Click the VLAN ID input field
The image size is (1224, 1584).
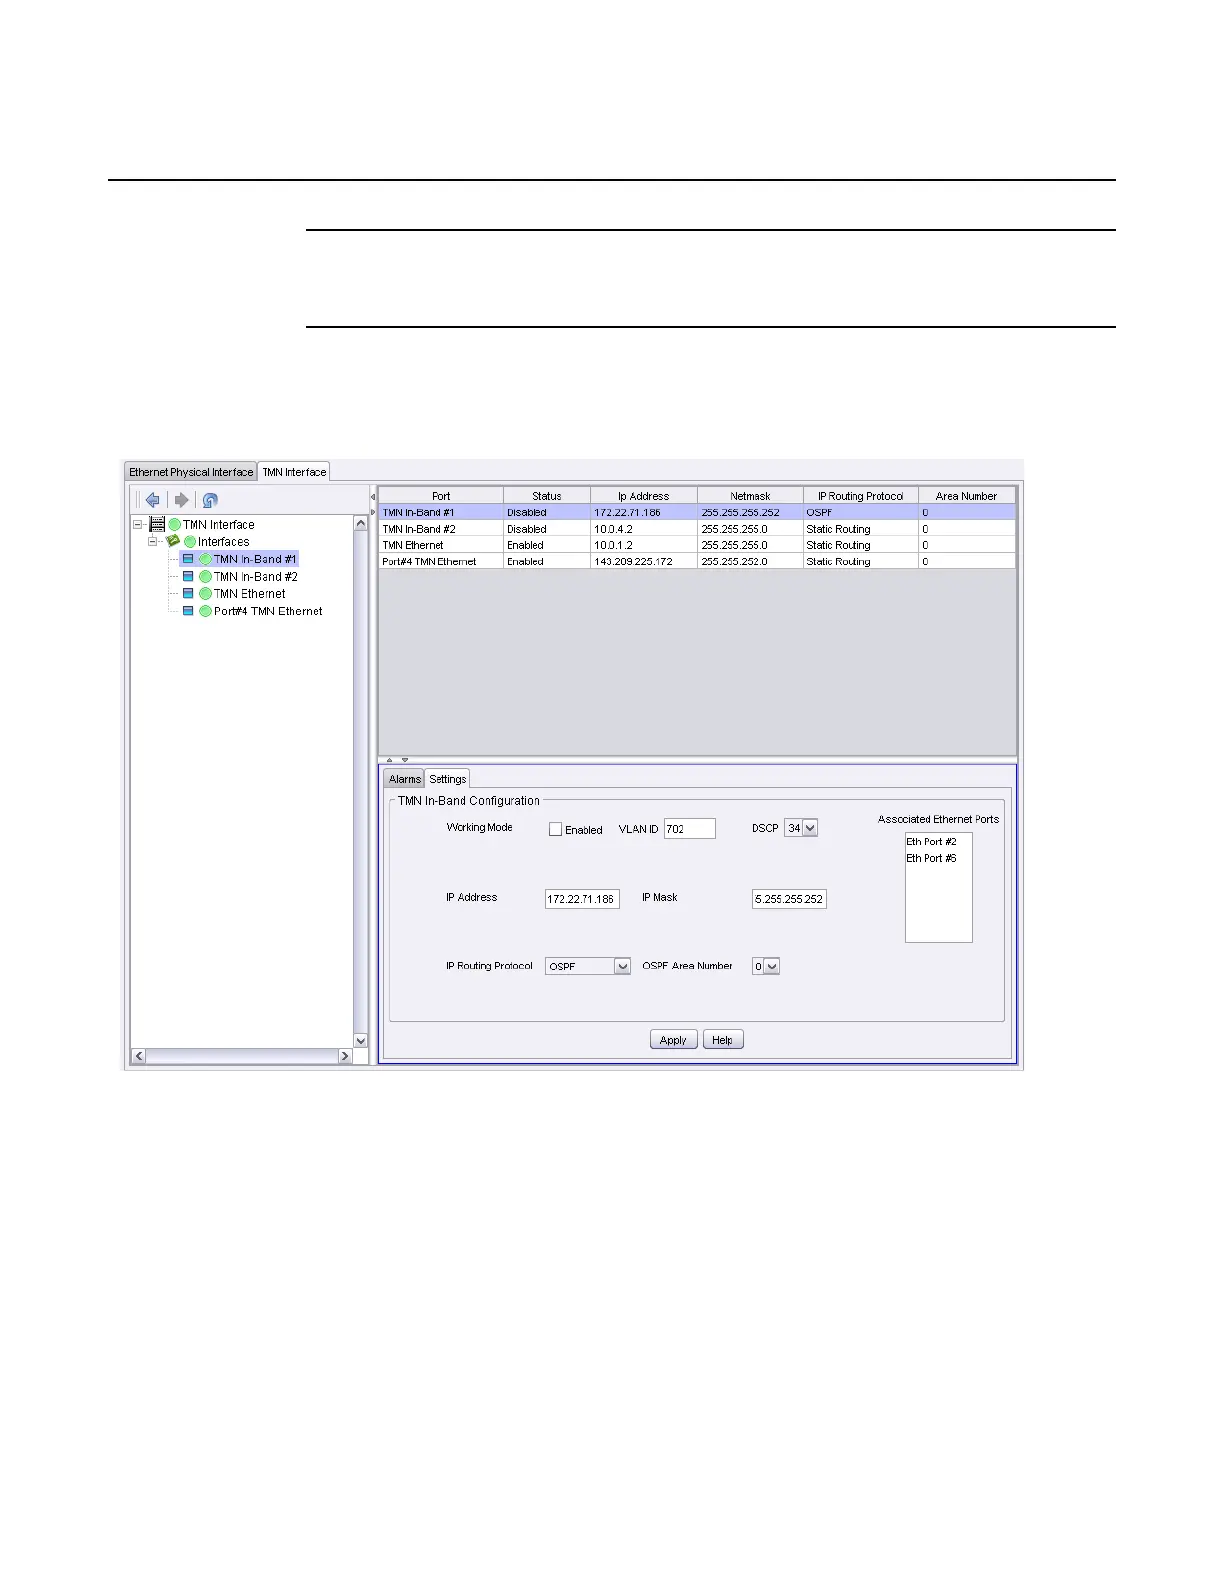[x=690, y=828]
